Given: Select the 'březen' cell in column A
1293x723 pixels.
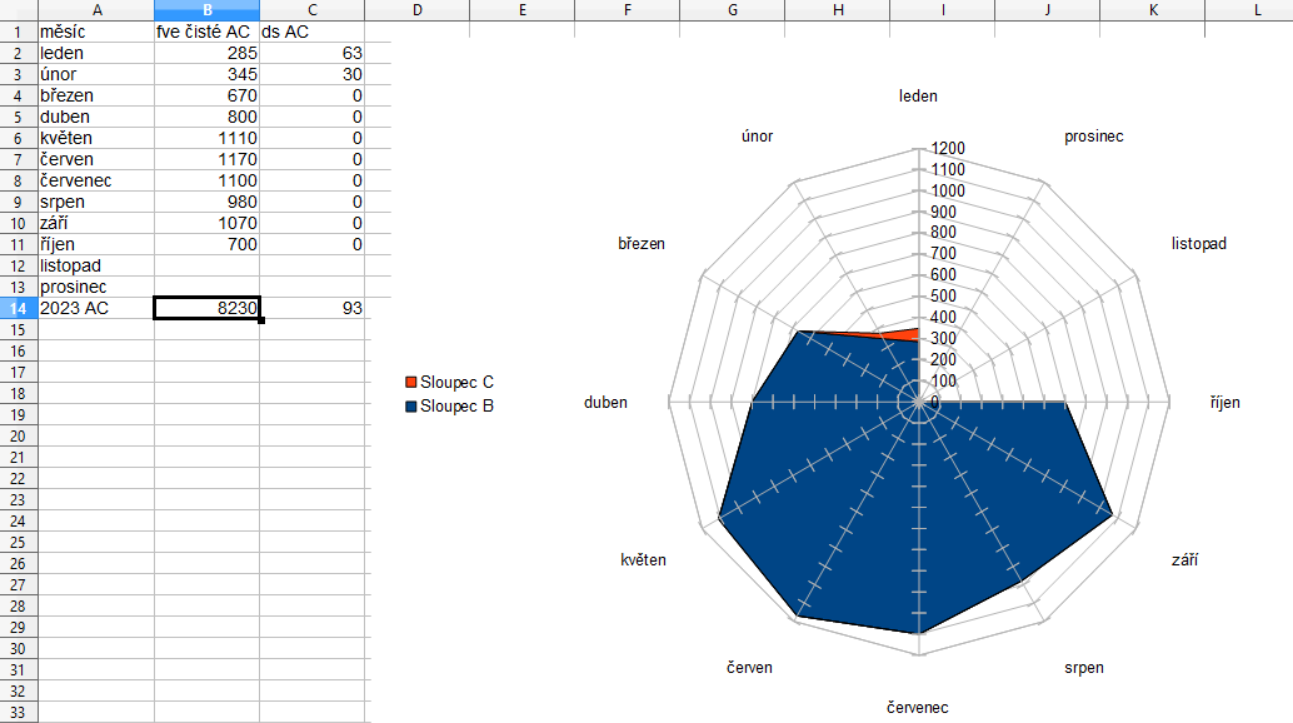Looking at the screenshot, I should coord(96,96).
